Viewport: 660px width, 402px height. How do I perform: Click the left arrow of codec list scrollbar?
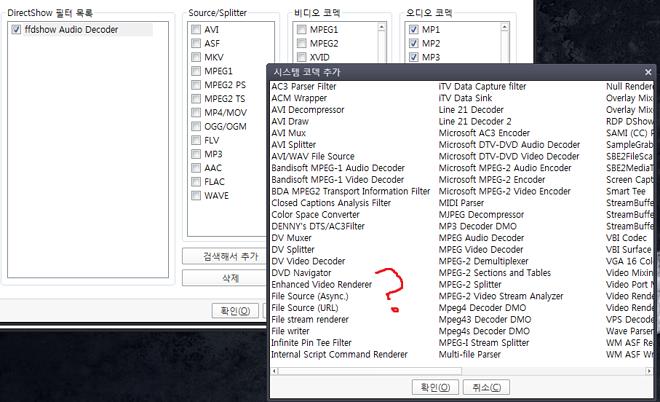point(274,371)
